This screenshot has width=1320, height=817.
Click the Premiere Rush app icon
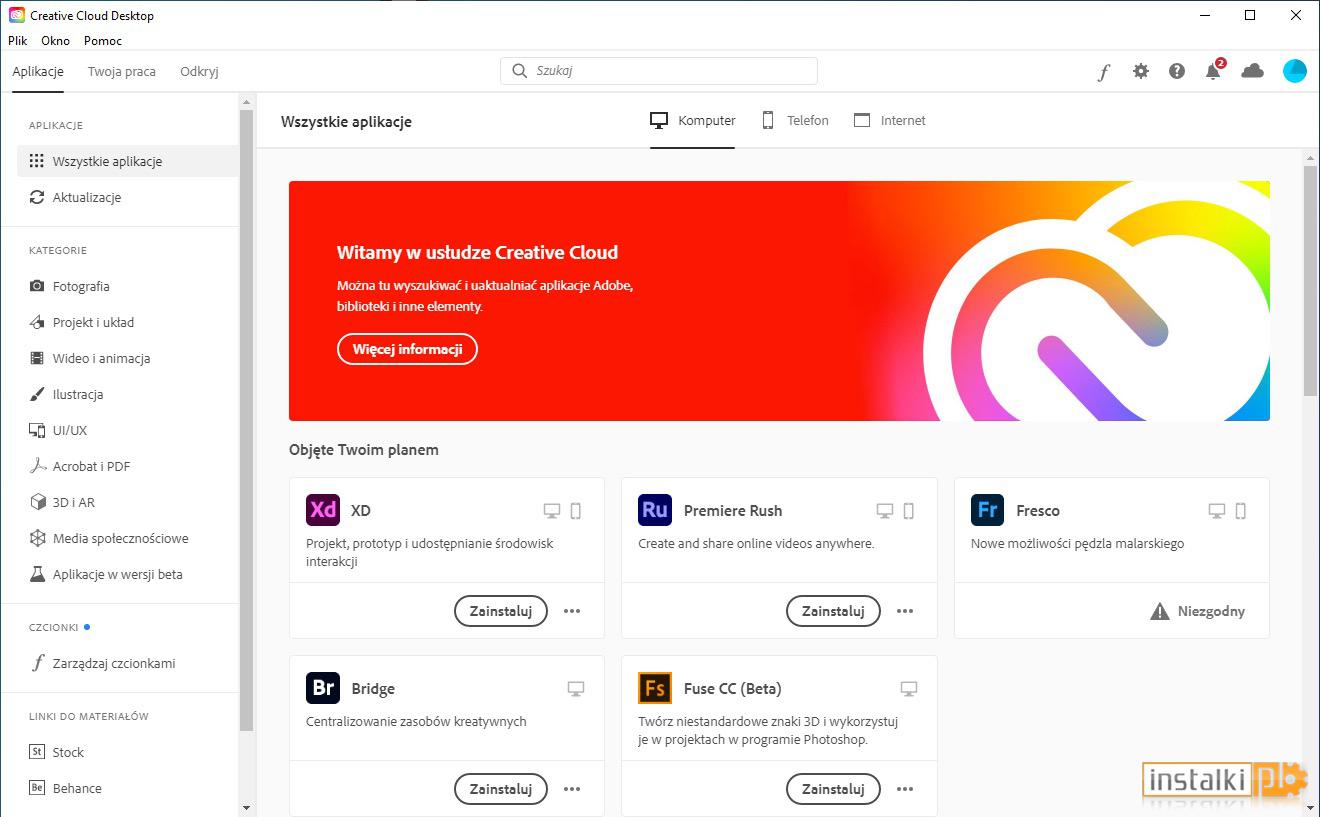point(655,510)
